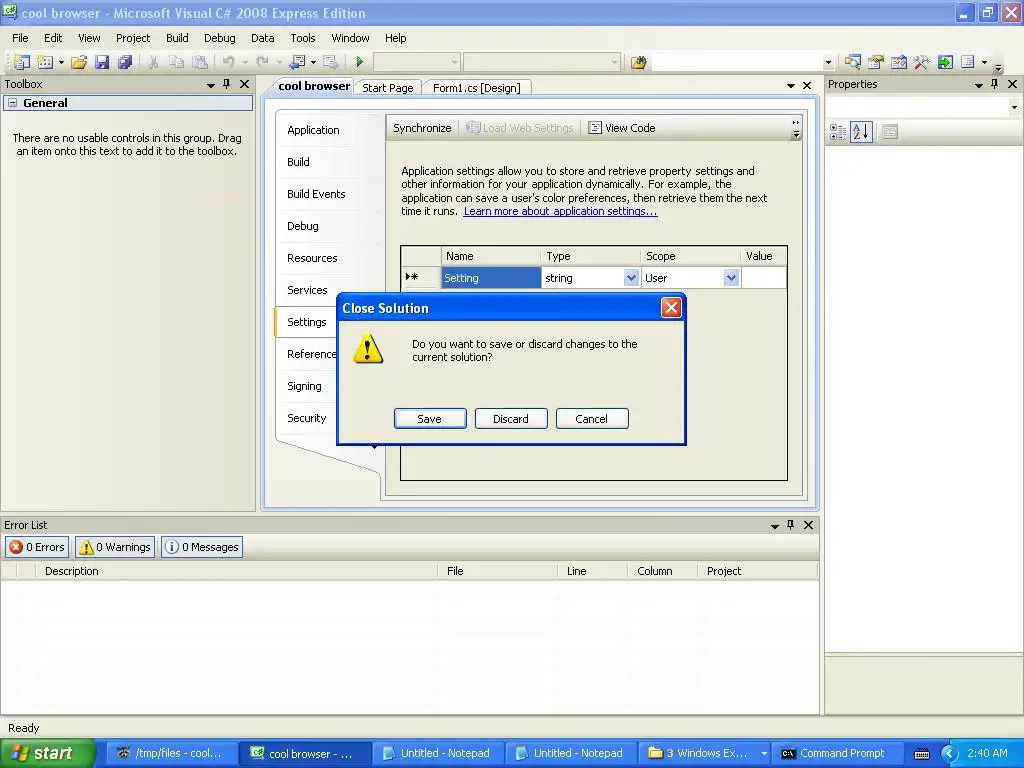Open the Scope dropdown showing User
Image resolution: width=1024 pixels, height=768 pixels.
pyautogui.click(x=731, y=278)
